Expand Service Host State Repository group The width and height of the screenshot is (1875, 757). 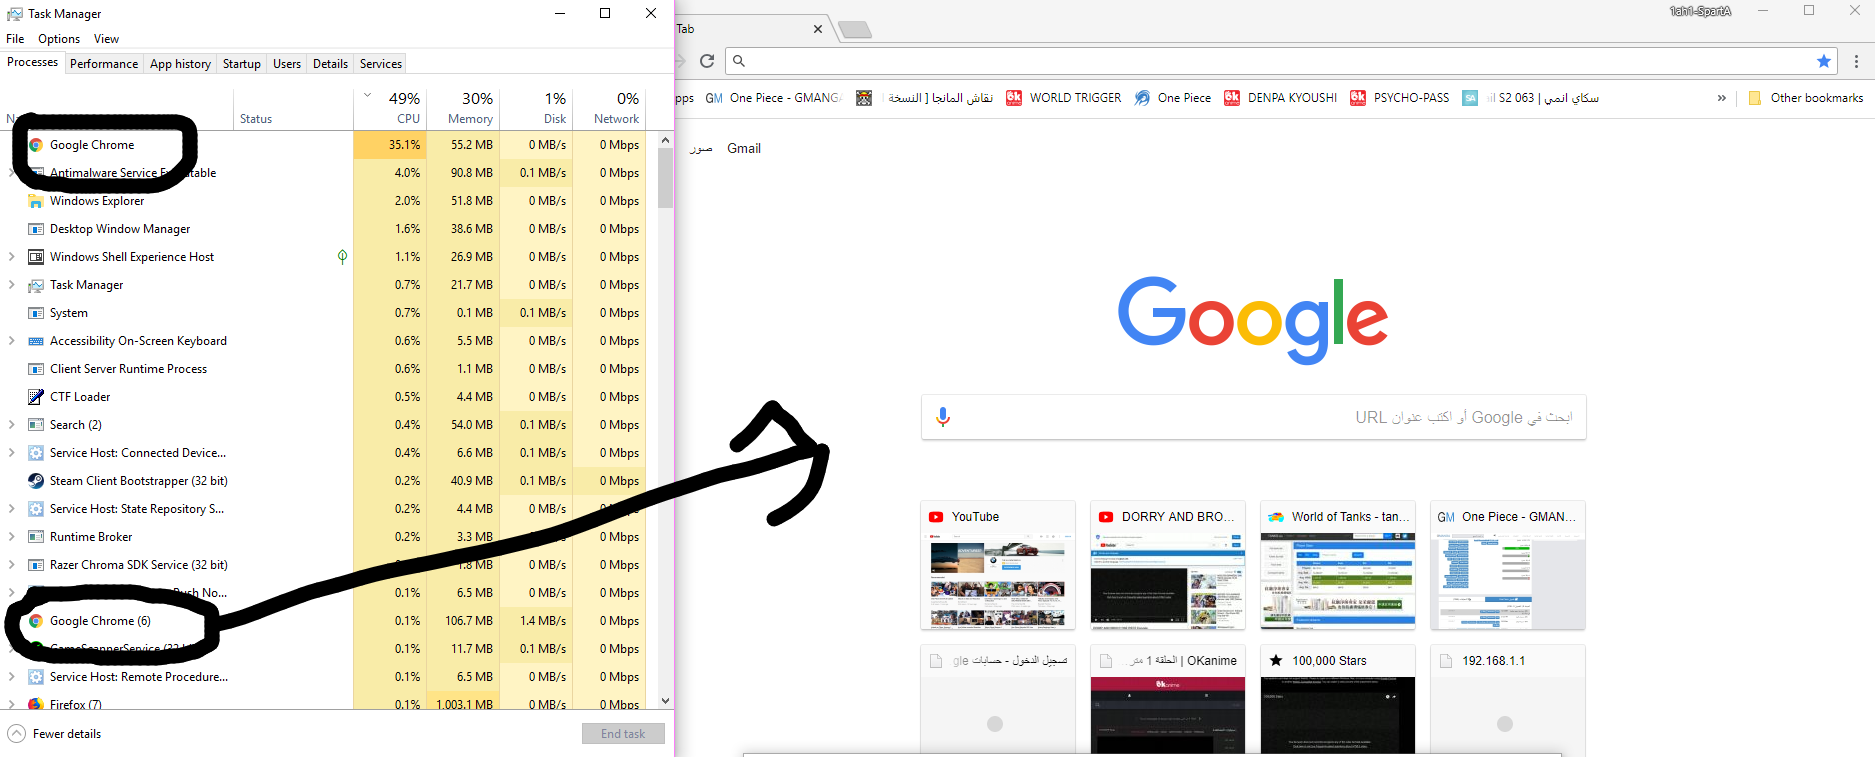point(12,509)
